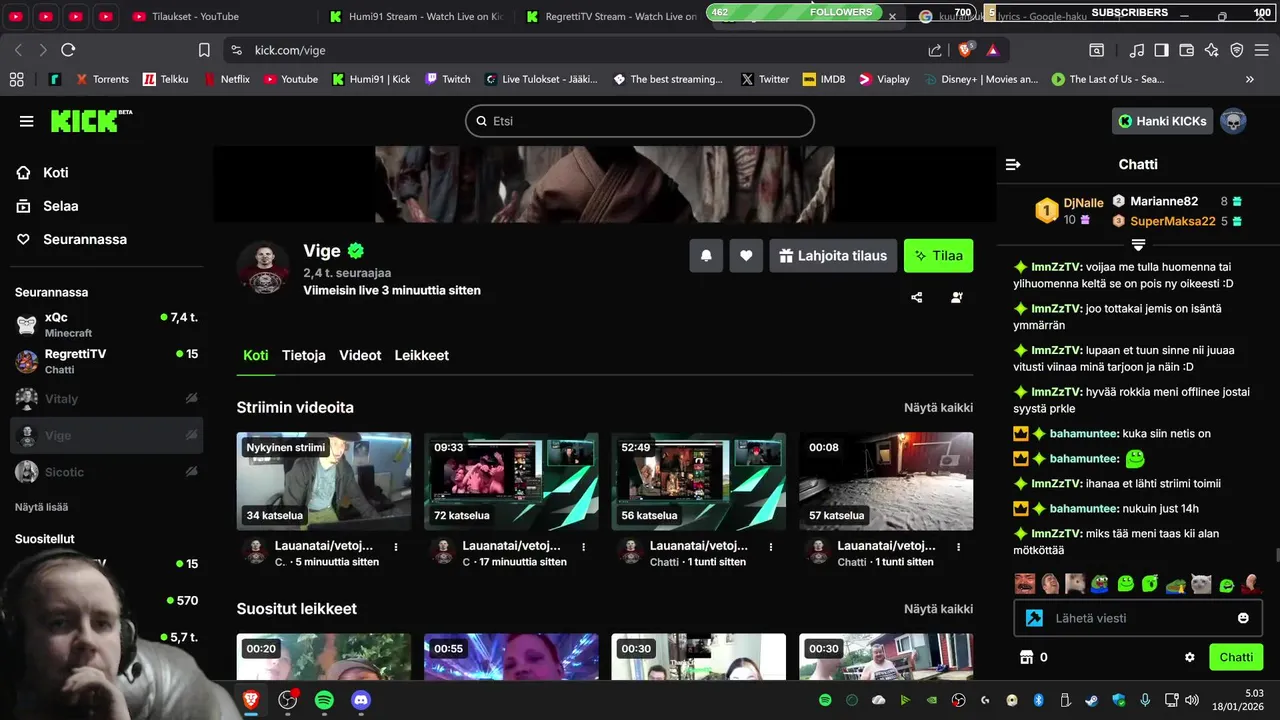Open the emoji picker in chat input

1243,618
